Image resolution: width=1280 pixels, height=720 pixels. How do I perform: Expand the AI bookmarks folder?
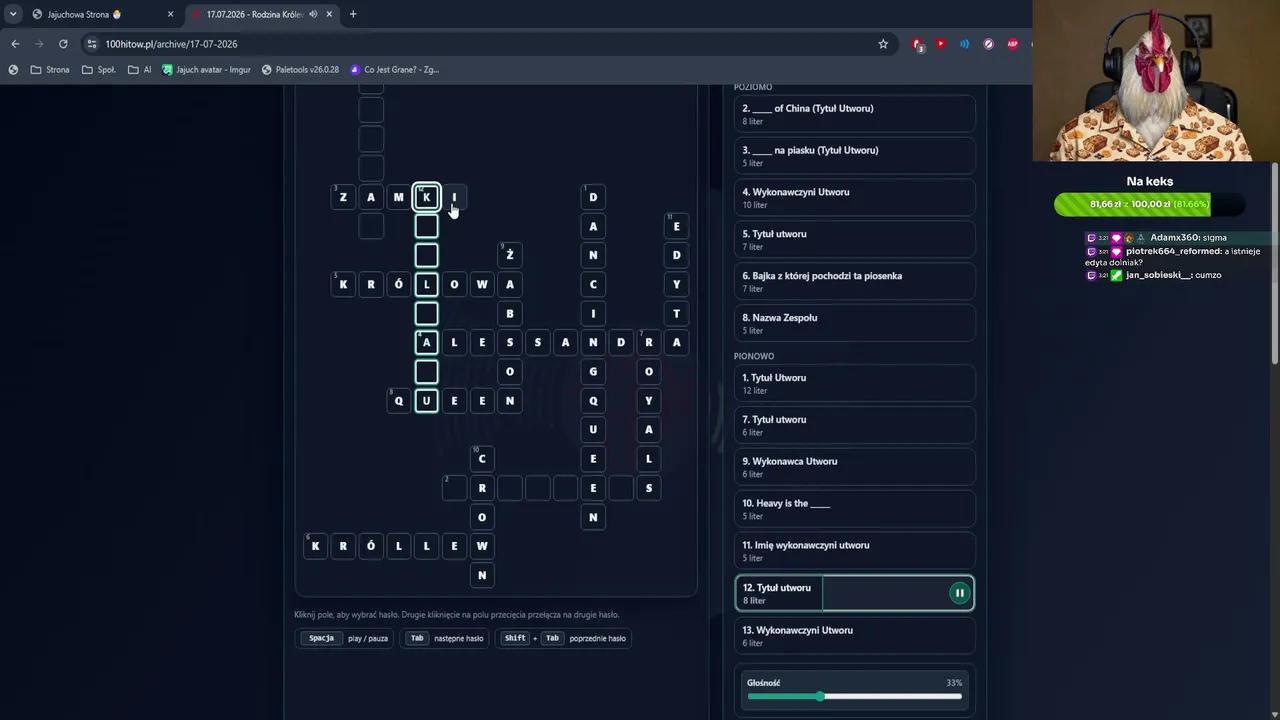pyautogui.click(x=140, y=70)
